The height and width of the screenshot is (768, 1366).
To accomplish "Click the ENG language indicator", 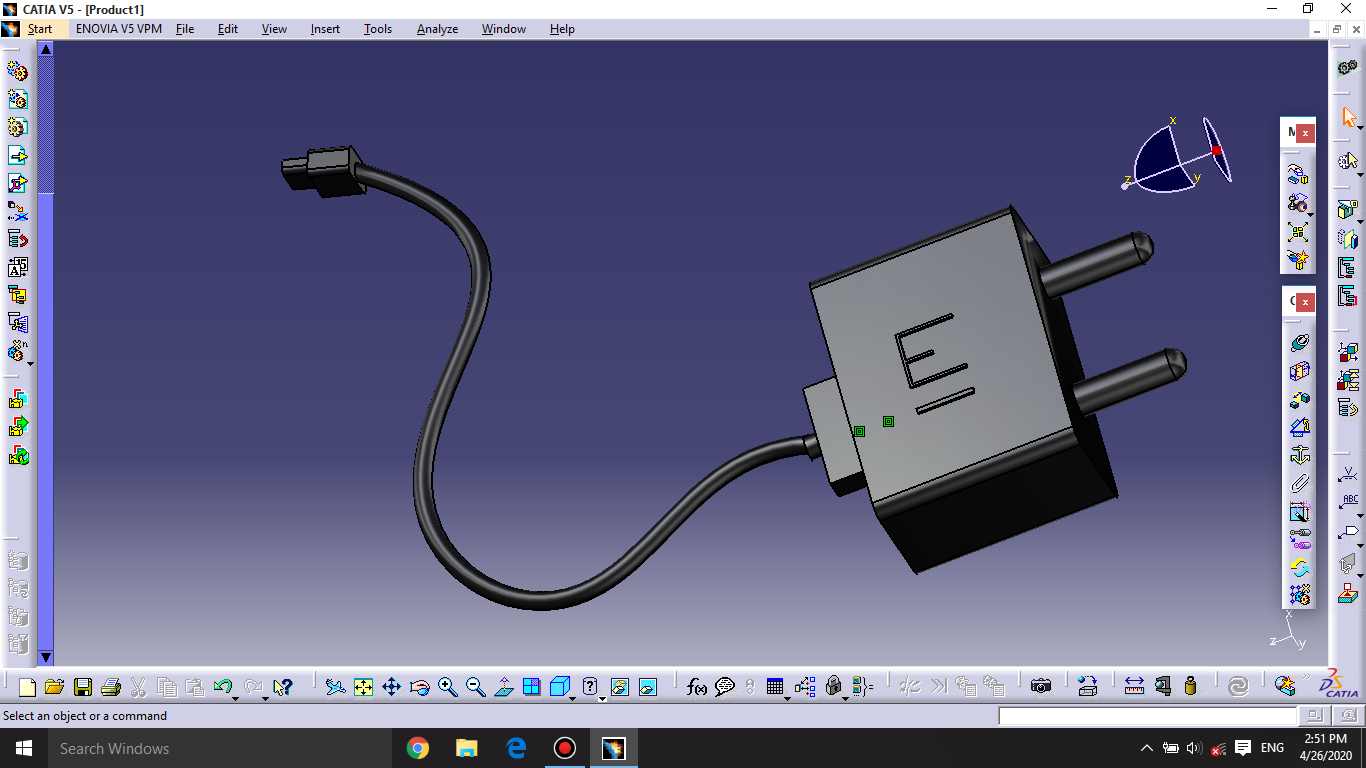I will pyautogui.click(x=1272, y=748).
